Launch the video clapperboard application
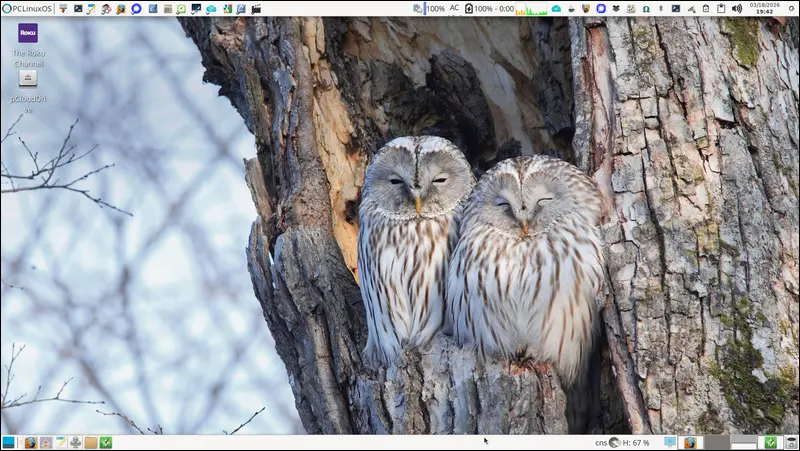Image resolution: width=800 pixels, height=451 pixels. click(x=256, y=9)
